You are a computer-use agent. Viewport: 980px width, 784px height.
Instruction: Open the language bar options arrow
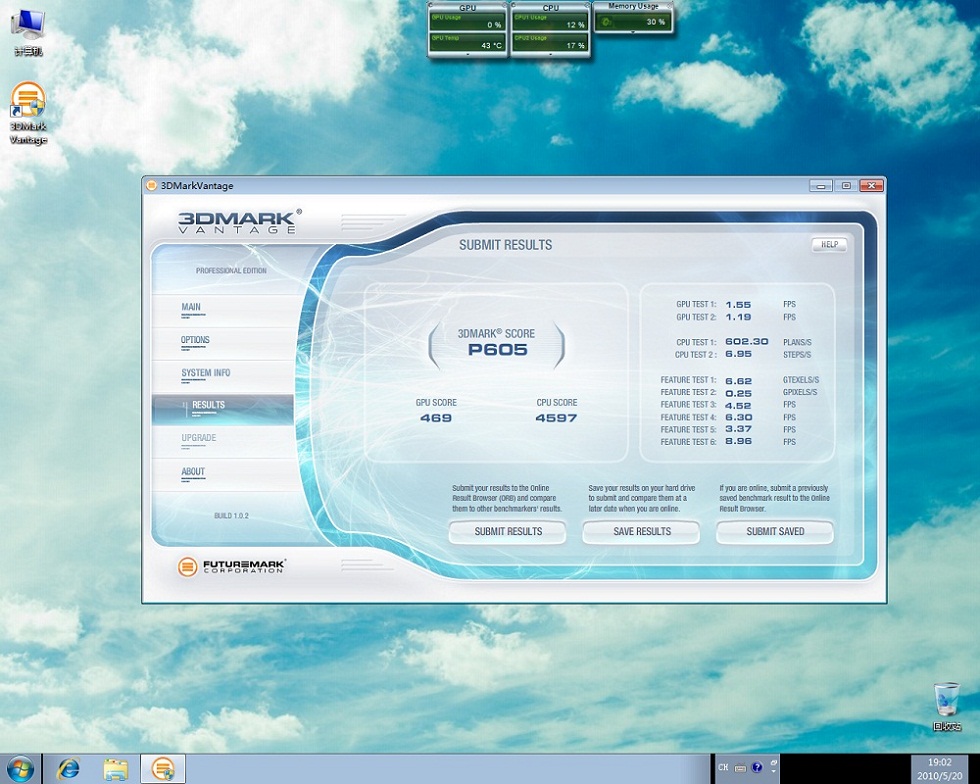click(774, 772)
